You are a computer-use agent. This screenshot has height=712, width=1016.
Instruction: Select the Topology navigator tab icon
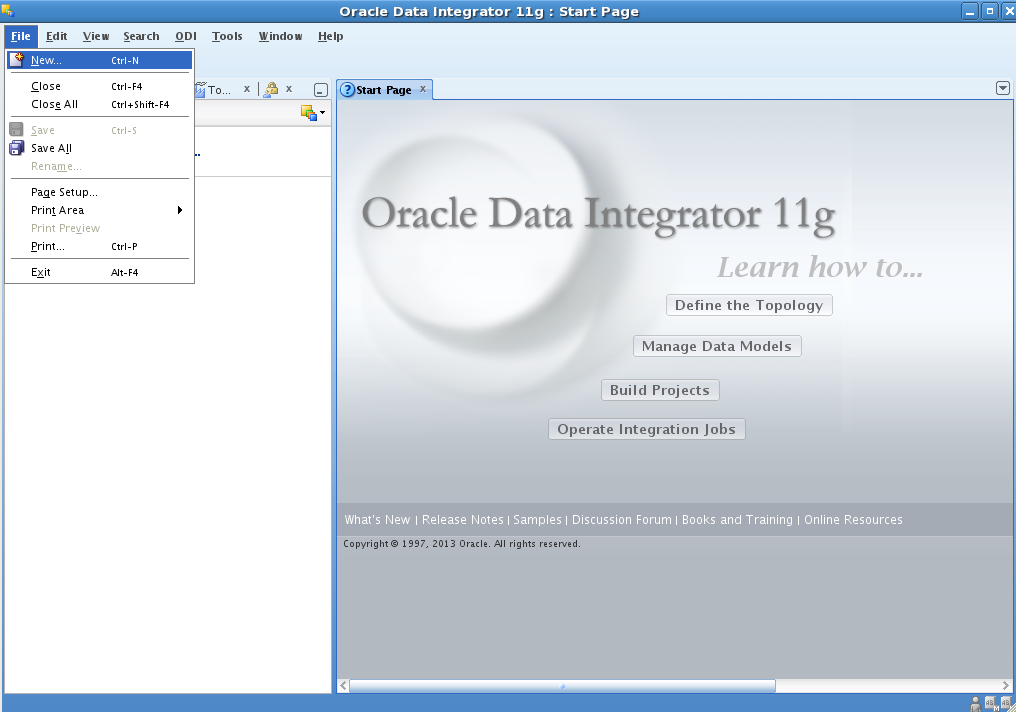[x=200, y=88]
